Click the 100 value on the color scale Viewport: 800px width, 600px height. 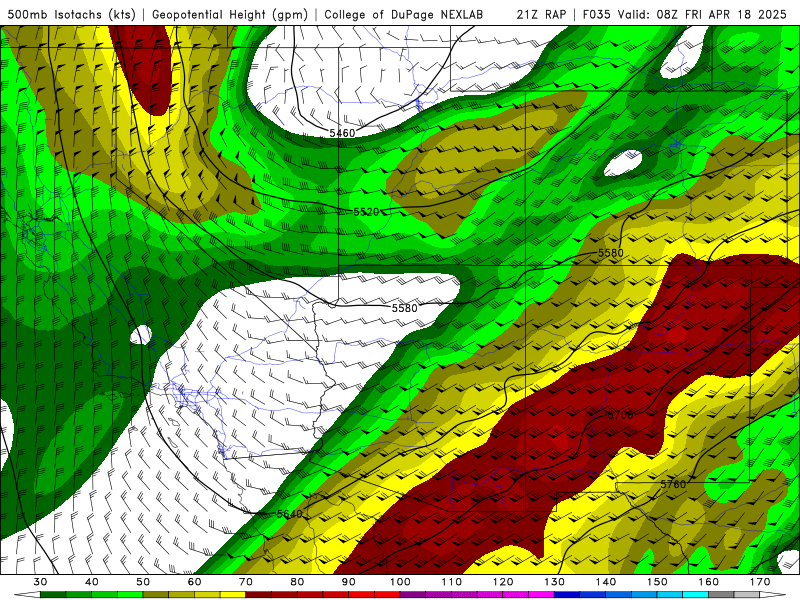tap(400, 582)
